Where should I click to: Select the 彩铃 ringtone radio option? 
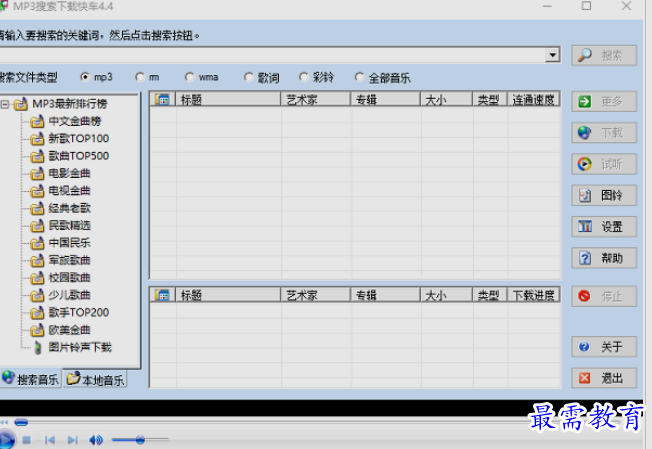(x=304, y=77)
